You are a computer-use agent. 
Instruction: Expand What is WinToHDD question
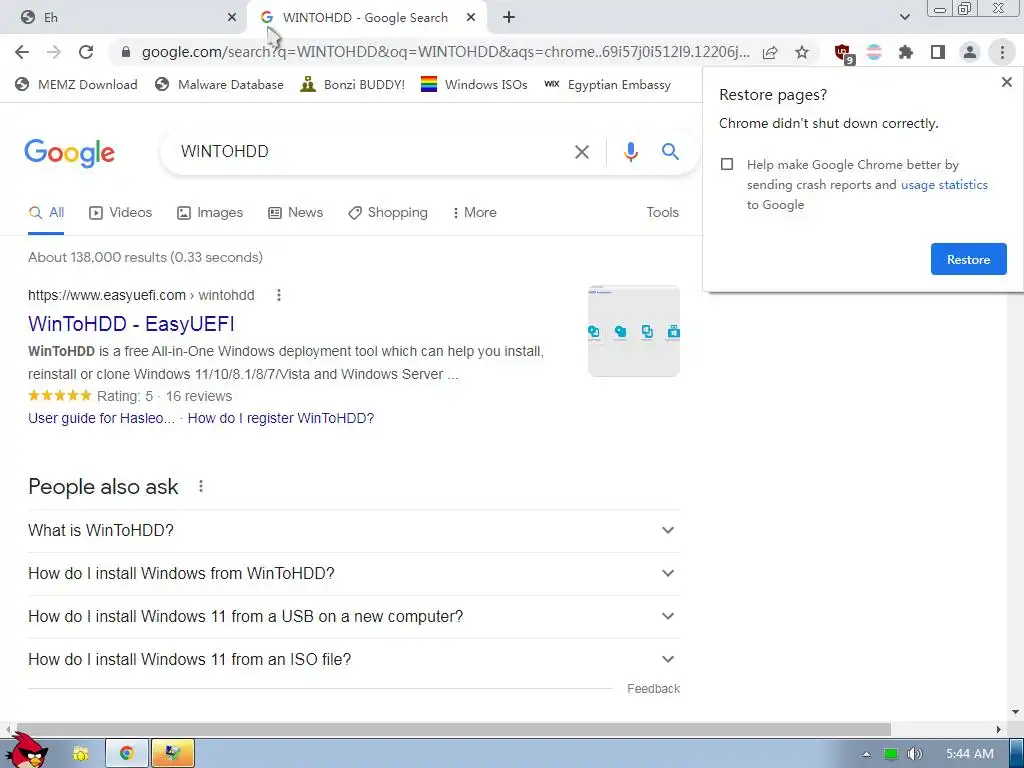[353, 530]
